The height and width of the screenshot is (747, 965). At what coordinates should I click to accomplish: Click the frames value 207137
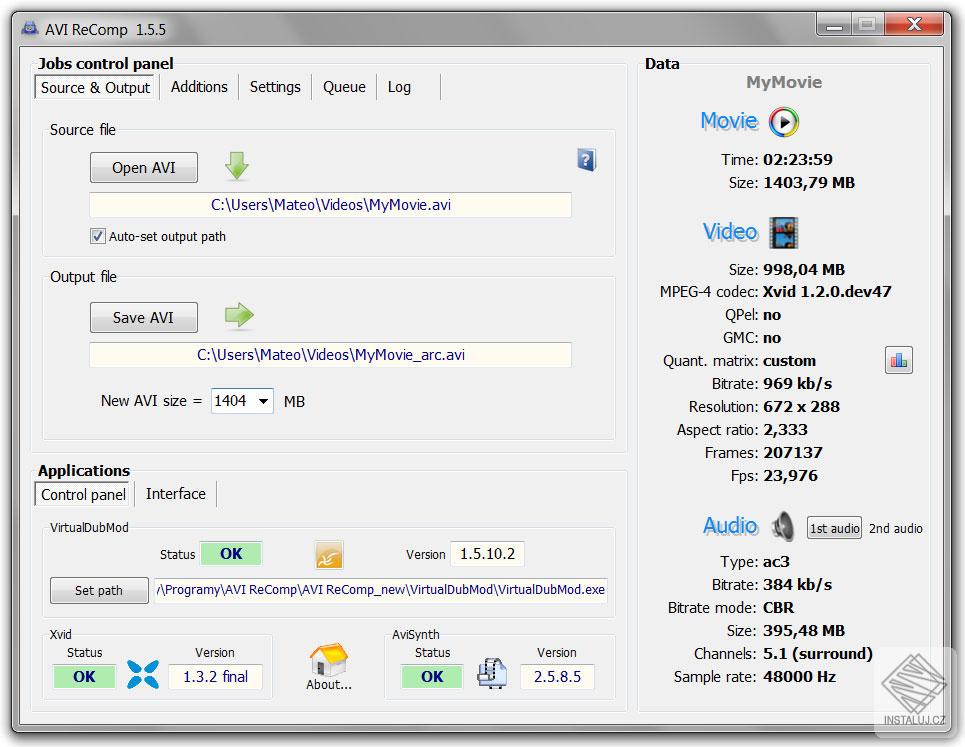tap(793, 453)
